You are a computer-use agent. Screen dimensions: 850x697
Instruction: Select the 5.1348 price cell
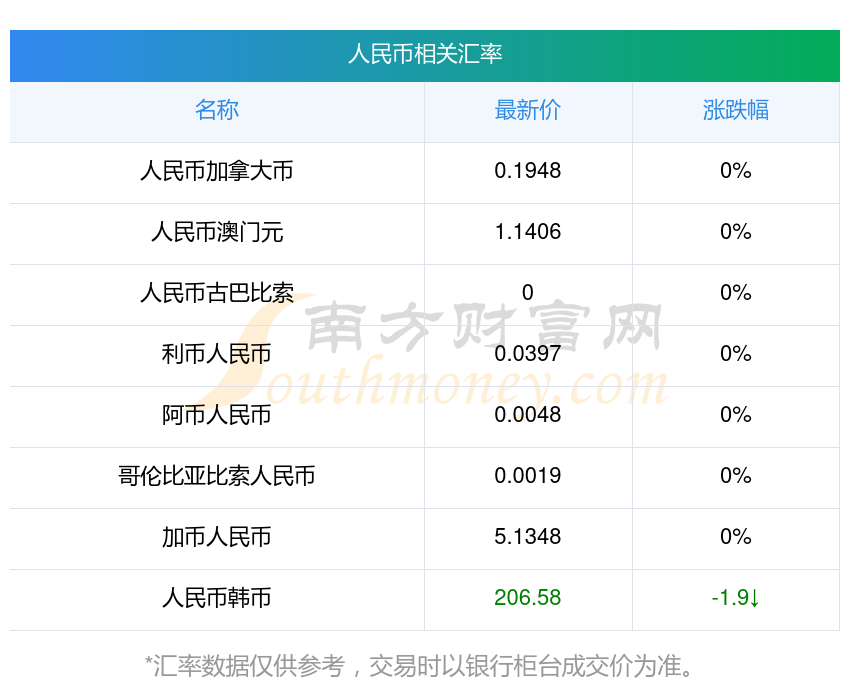point(528,537)
